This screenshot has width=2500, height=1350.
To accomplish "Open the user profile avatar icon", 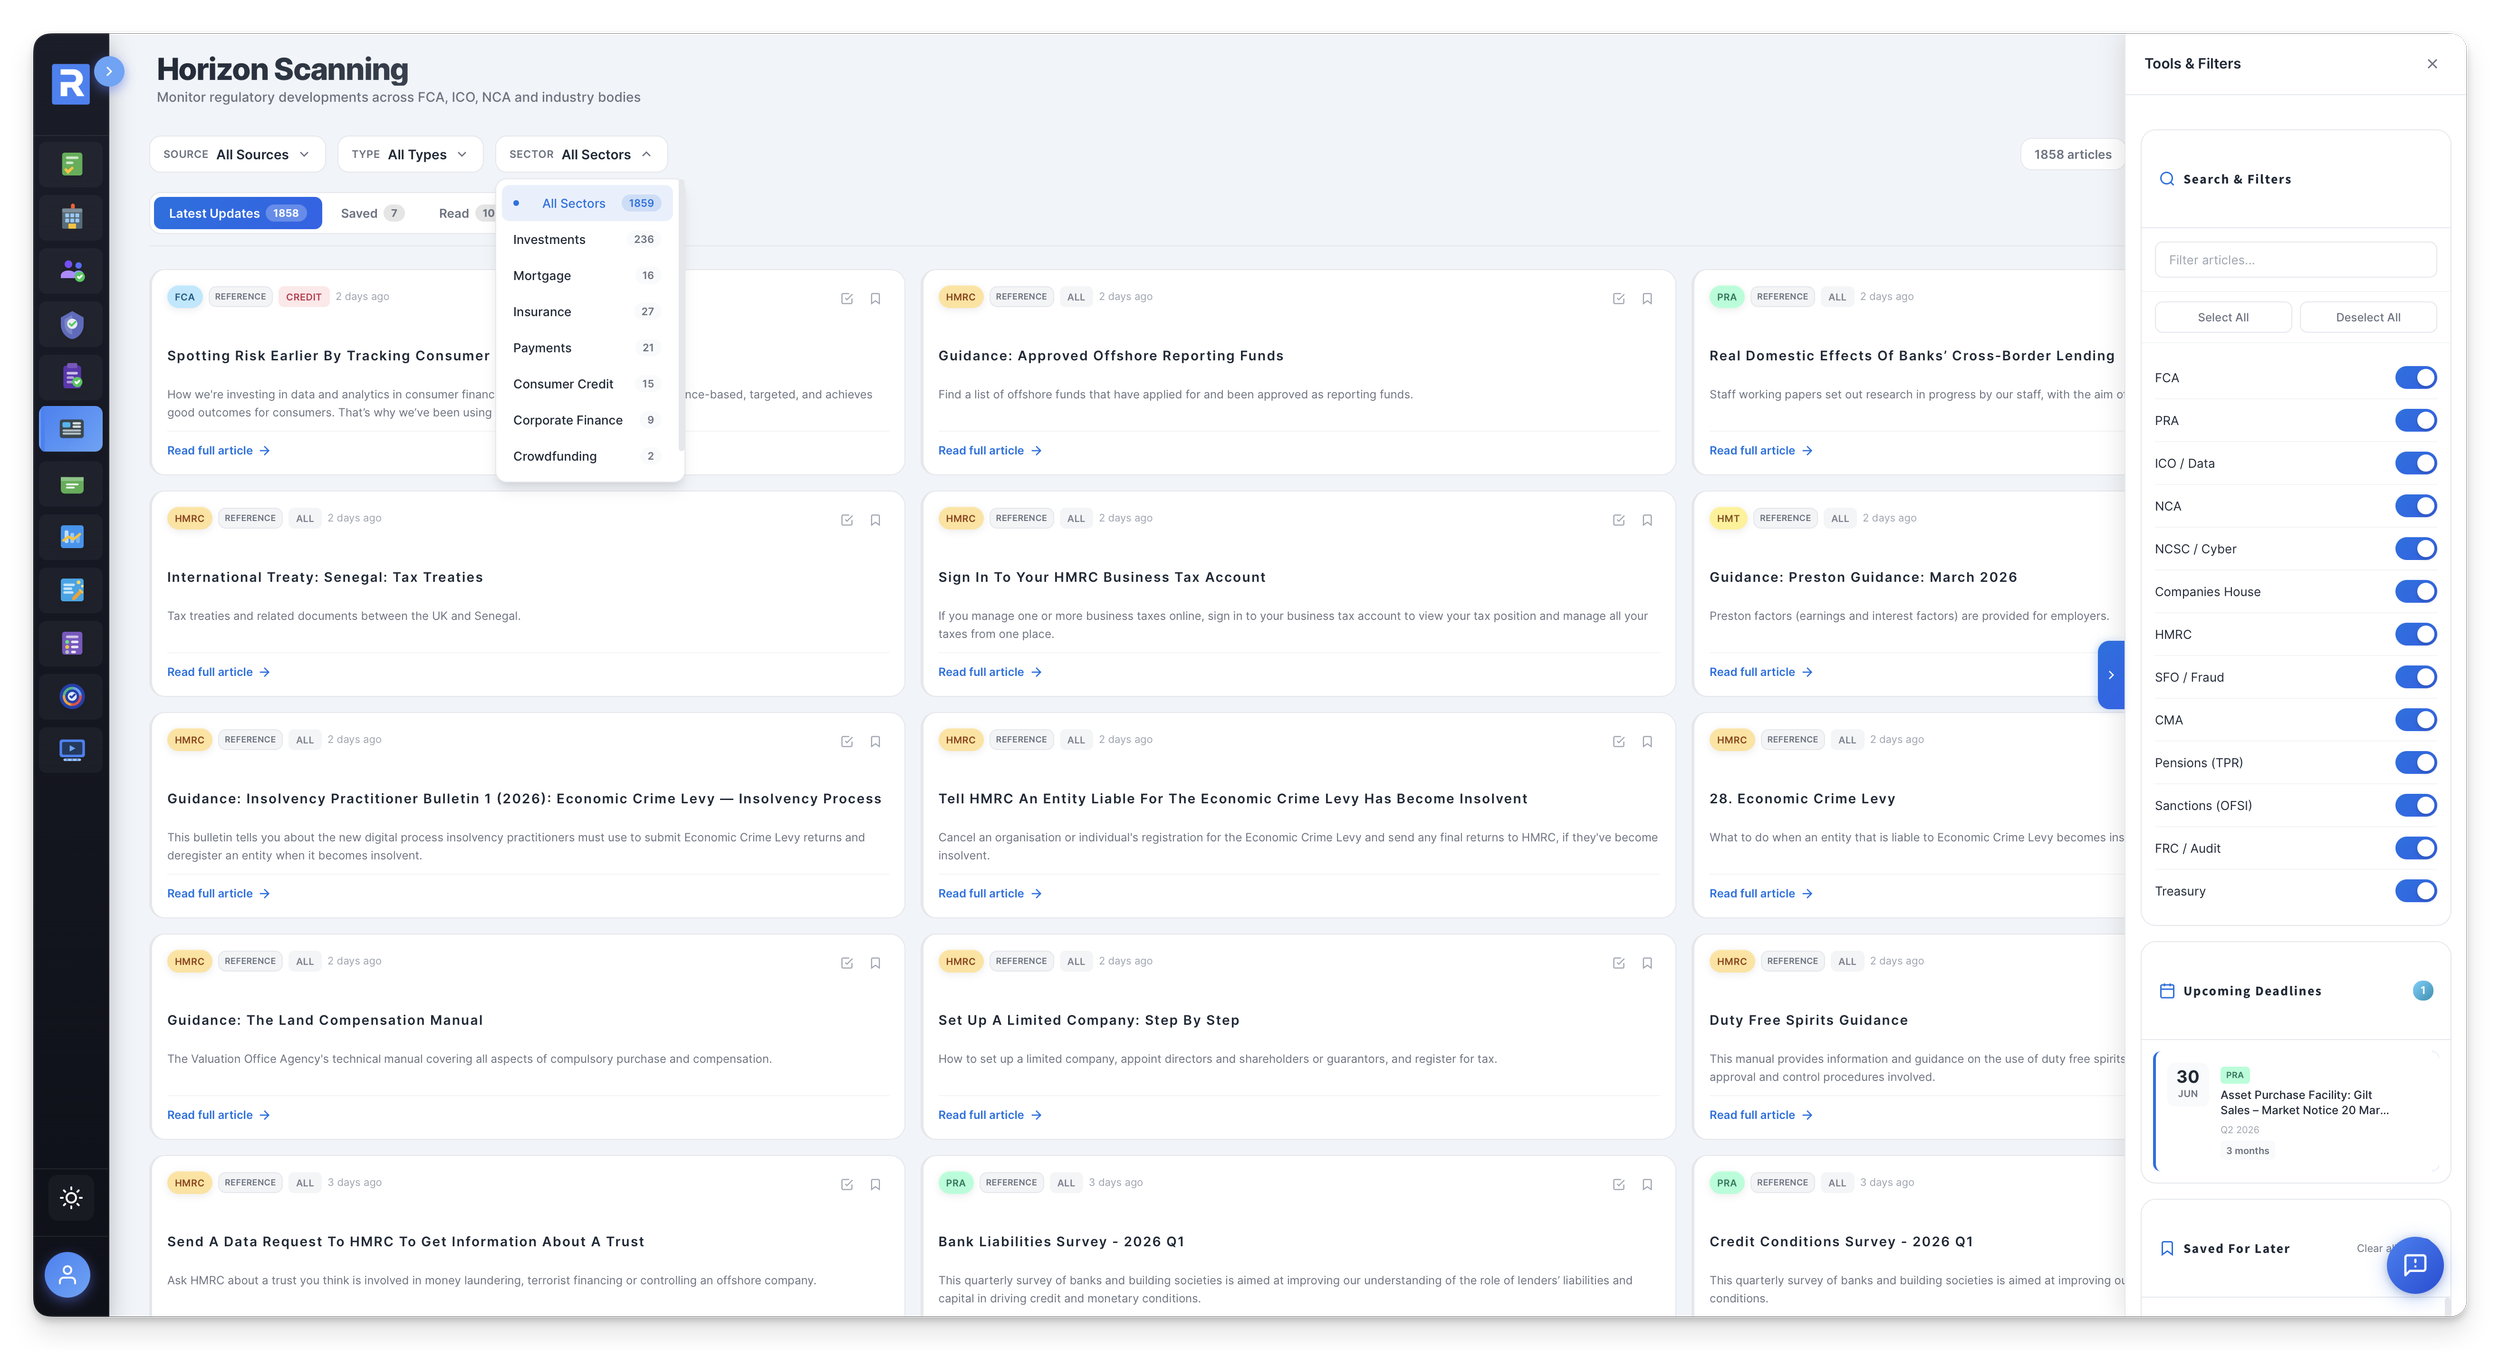I will coord(67,1275).
